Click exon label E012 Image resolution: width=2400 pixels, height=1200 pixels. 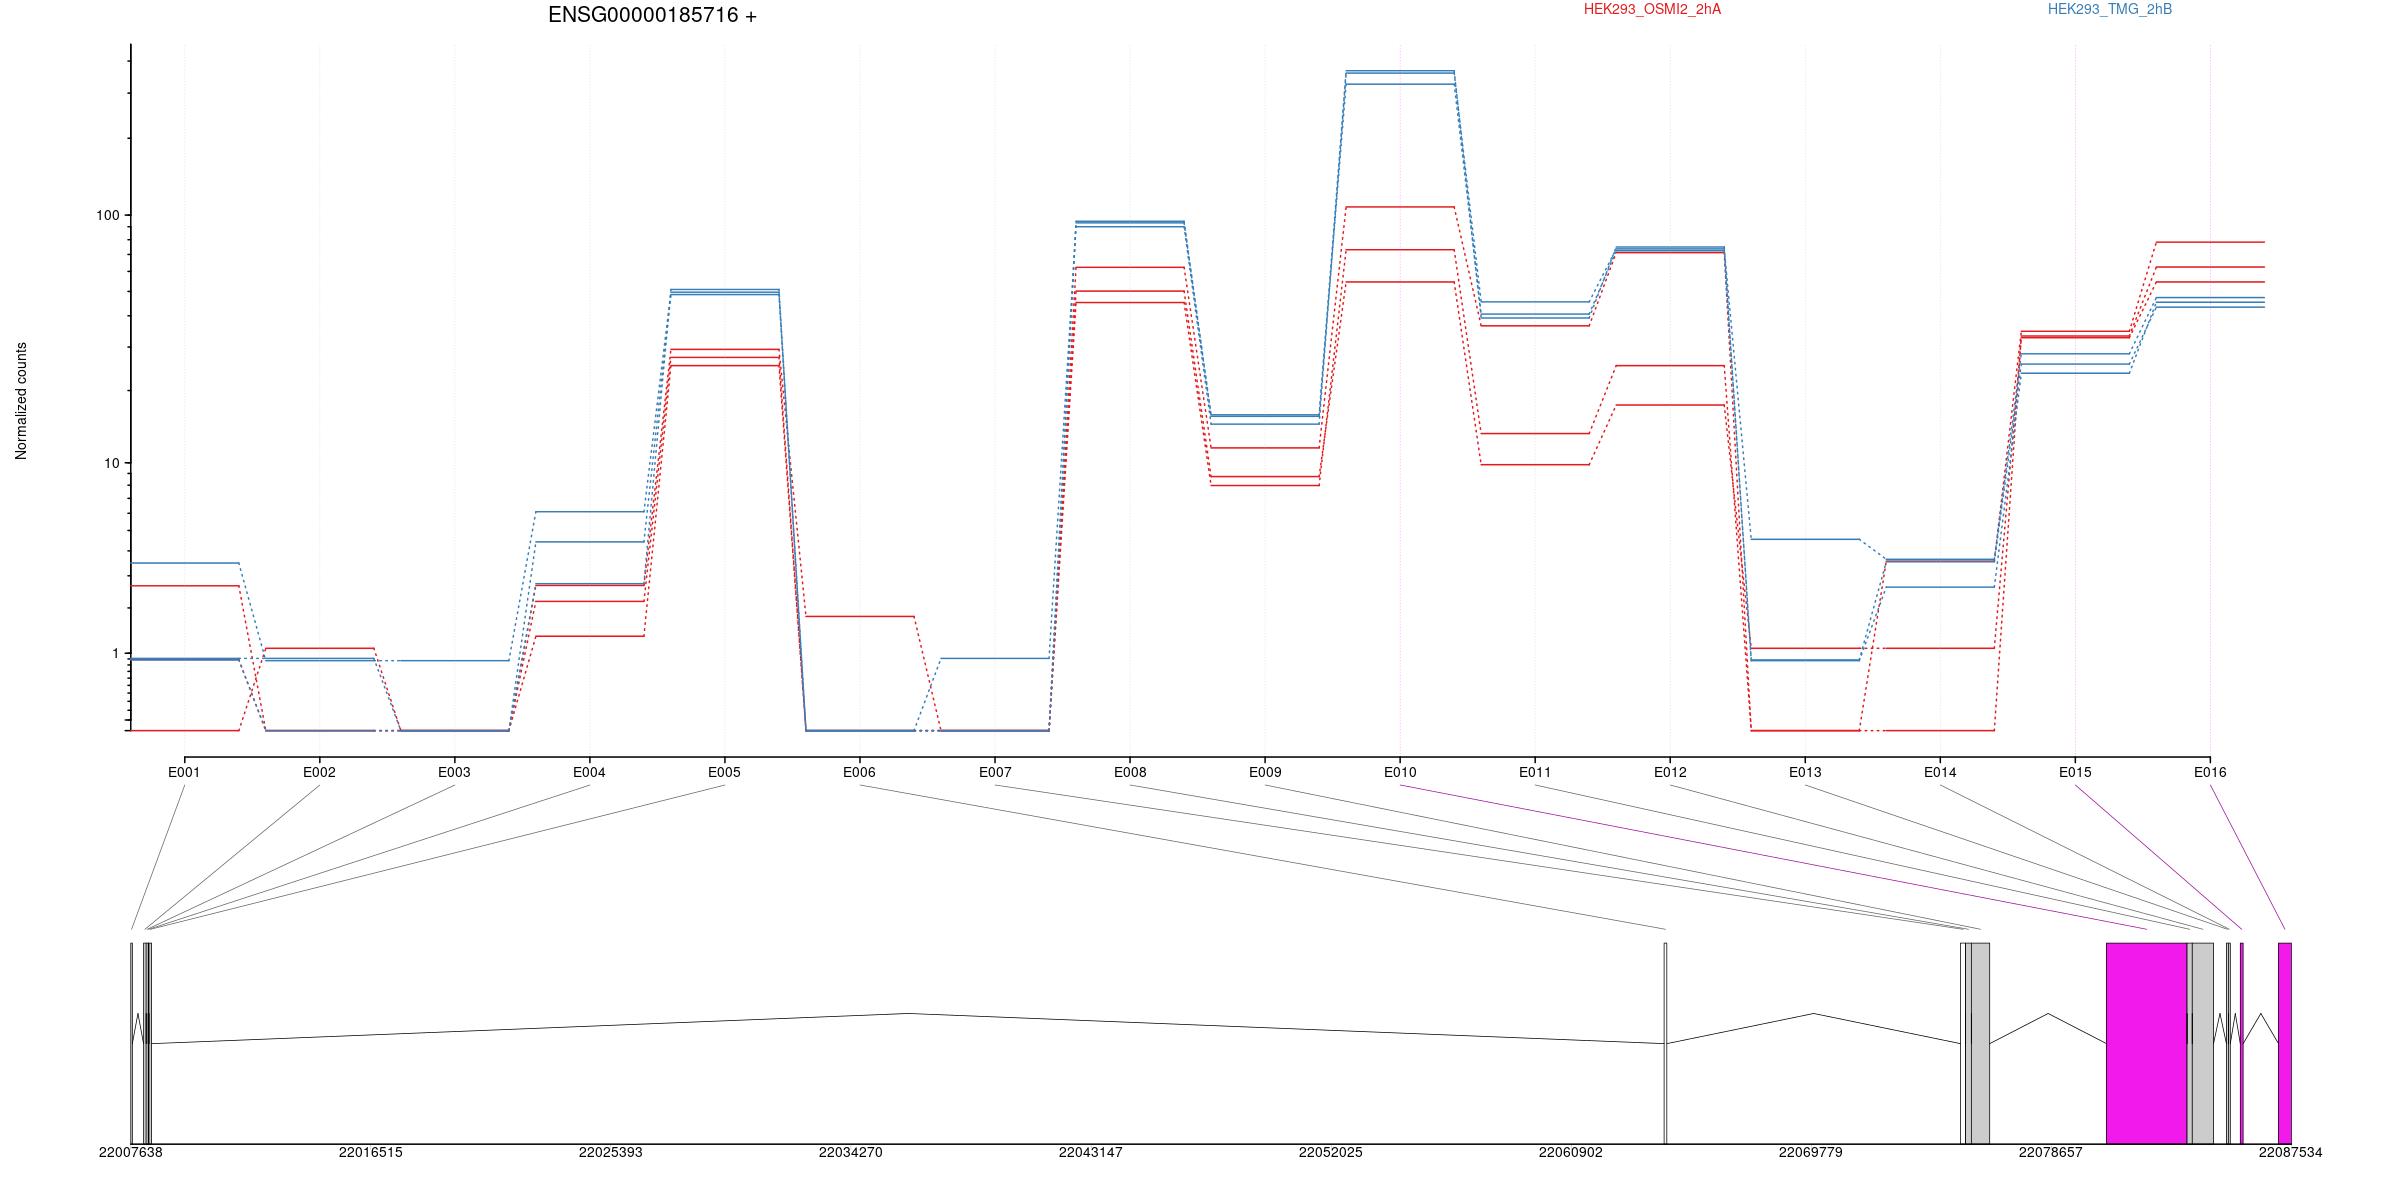coord(1670,772)
